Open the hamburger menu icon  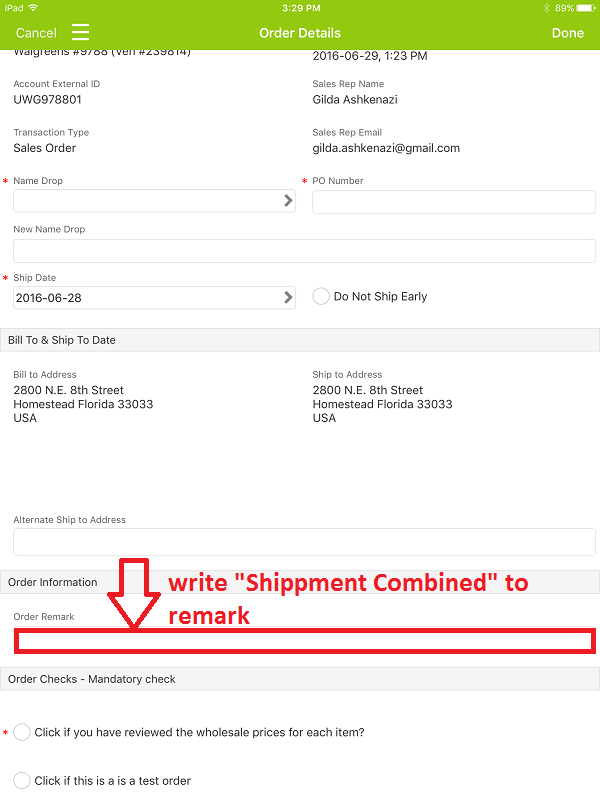click(80, 32)
